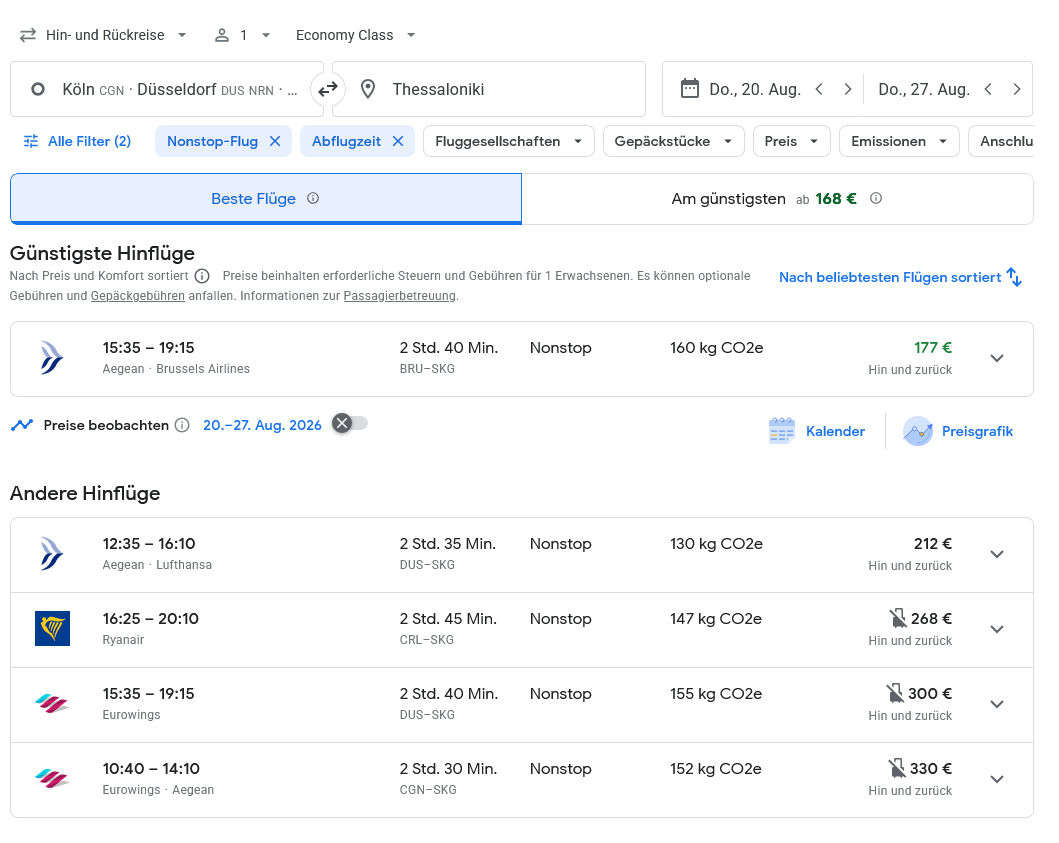Viewport: 1059px width, 843px height.
Task: Move departure date to next day
Action: pyautogui.click(x=848, y=89)
